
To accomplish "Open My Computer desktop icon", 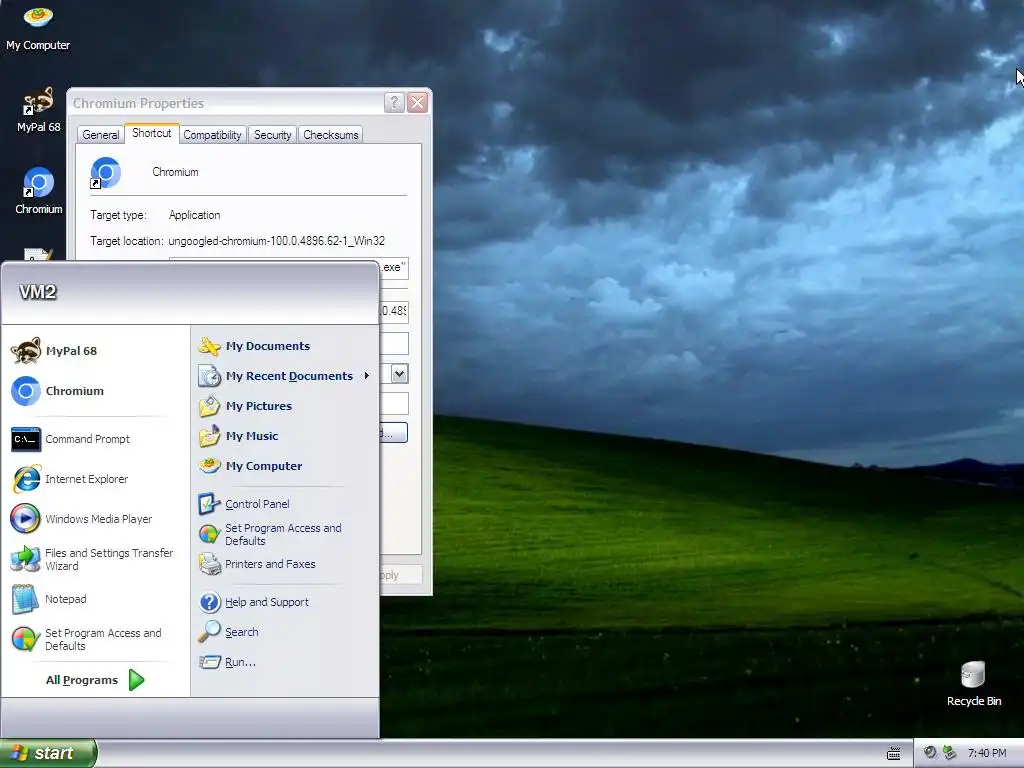I will click(x=38, y=27).
